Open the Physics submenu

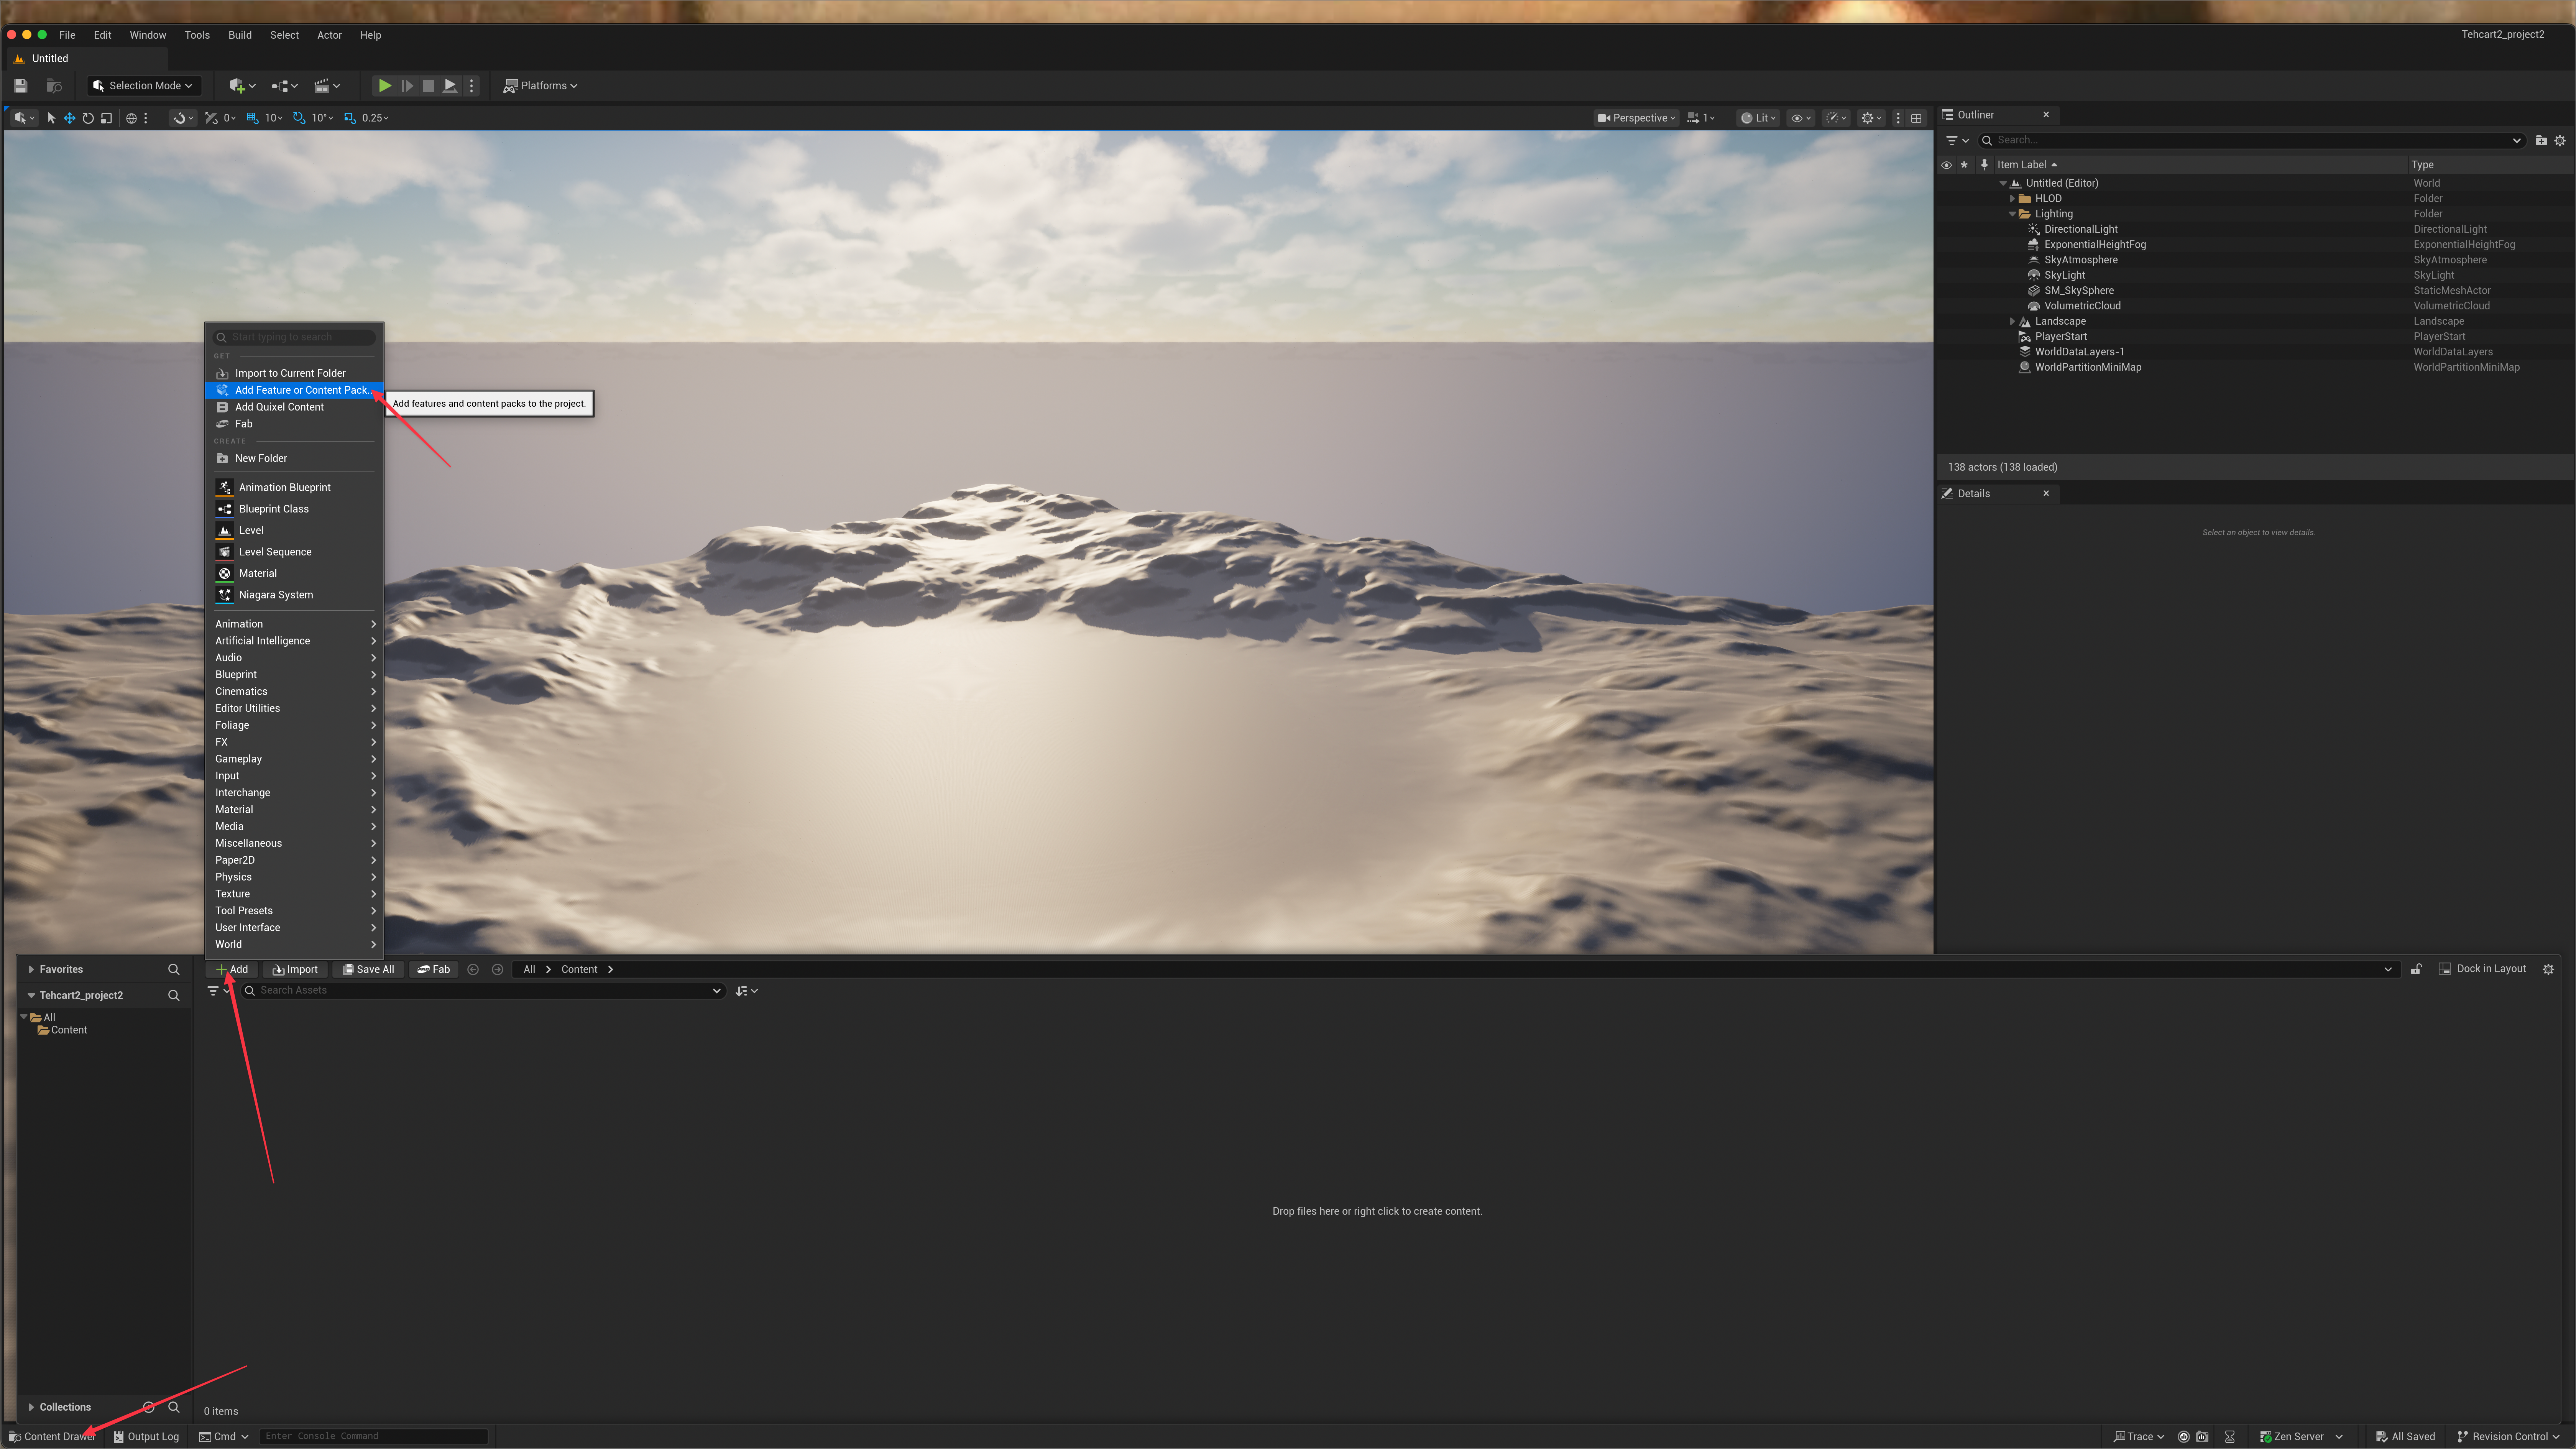pos(294,877)
